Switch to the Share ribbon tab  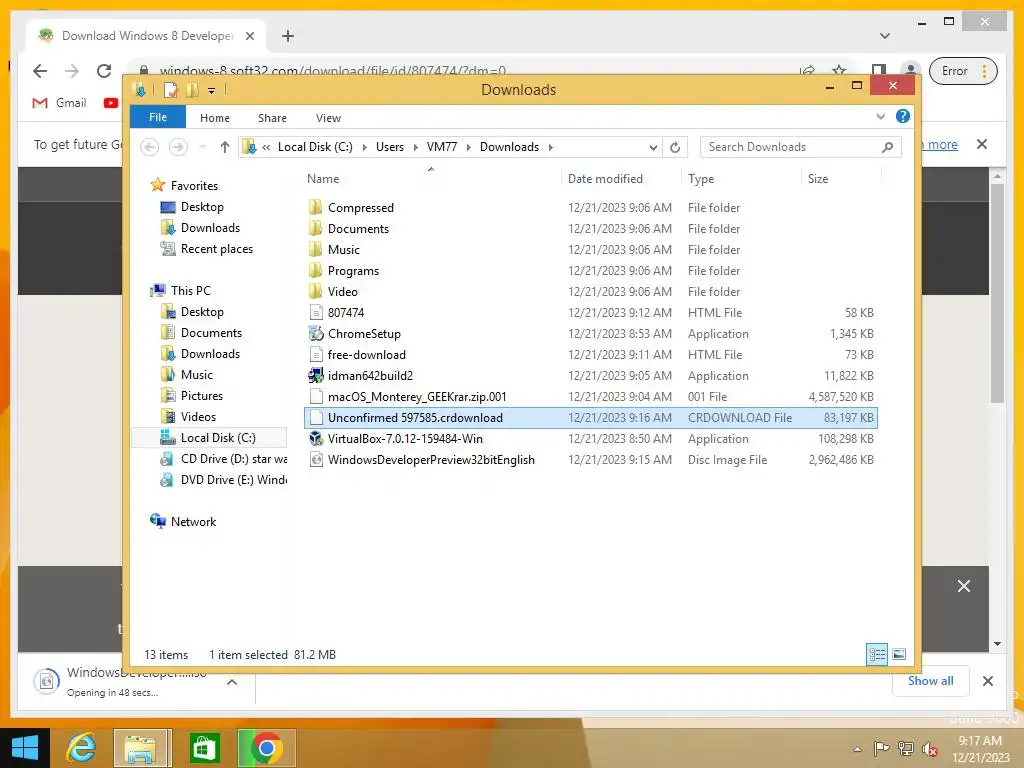click(x=272, y=118)
